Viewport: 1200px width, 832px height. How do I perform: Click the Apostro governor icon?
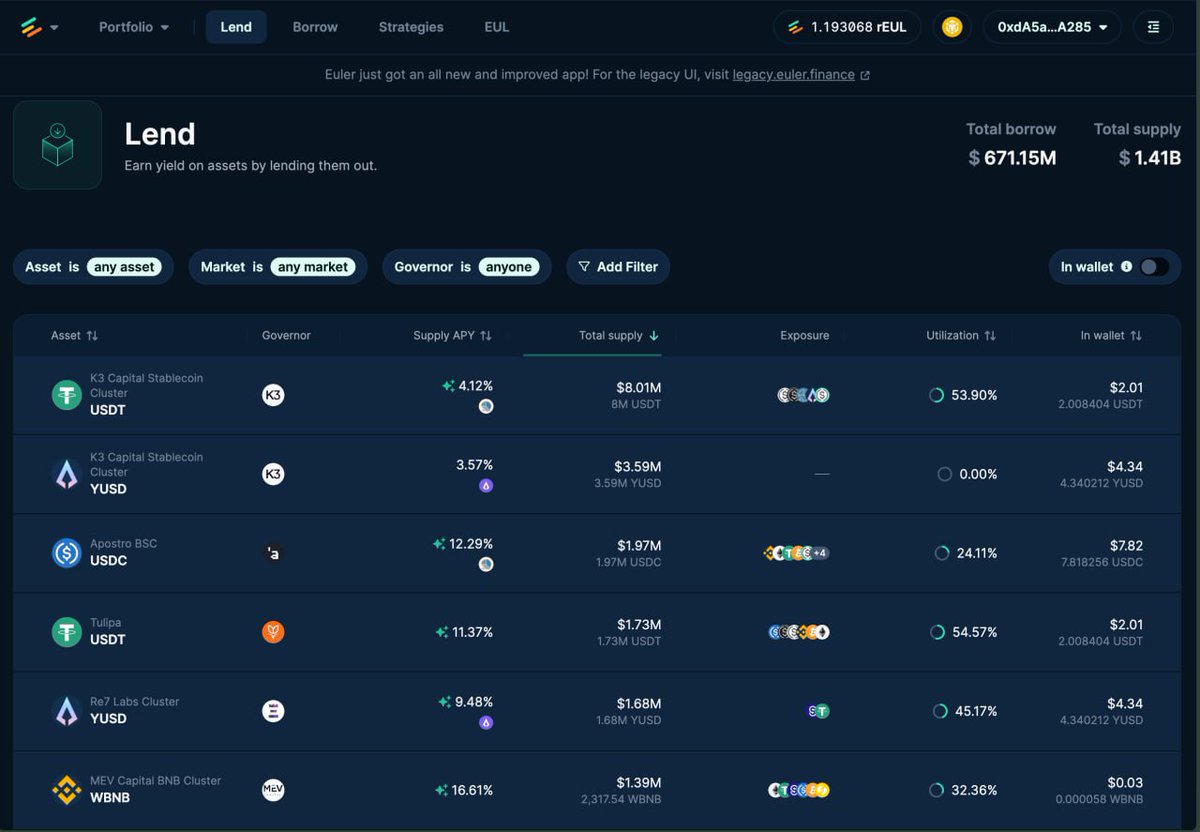273,553
